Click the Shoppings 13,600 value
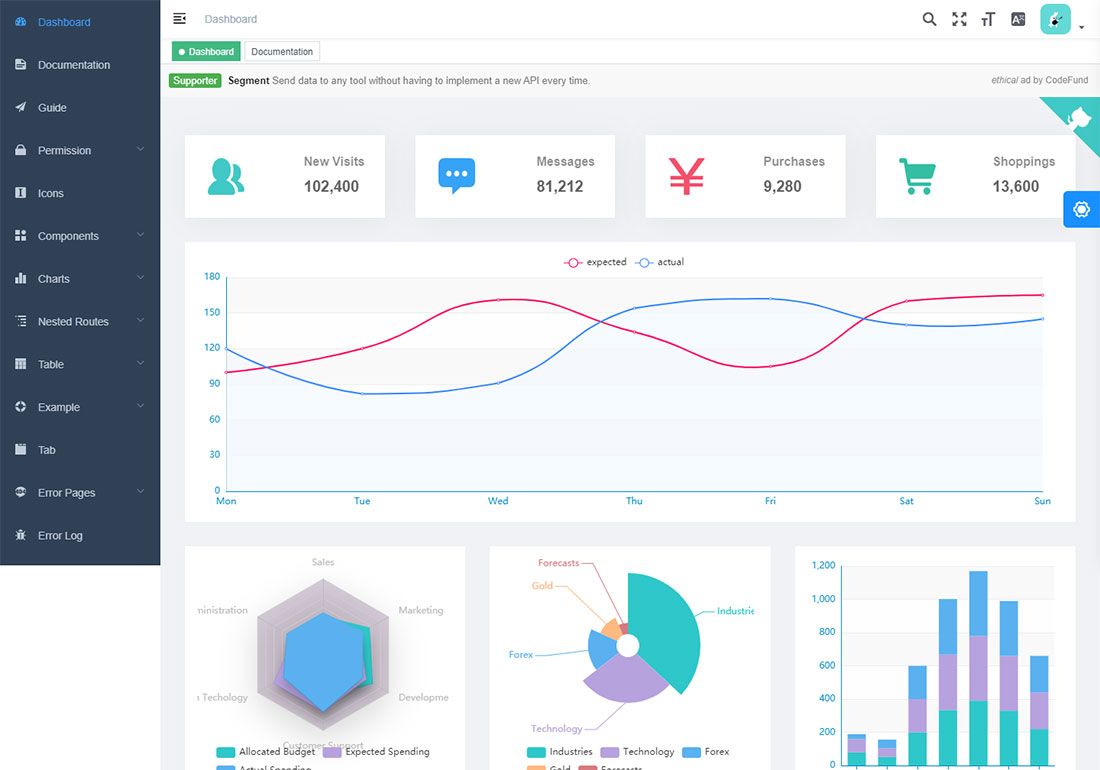The width and height of the screenshot is (1100, 770). click(x=1015, y=187)
